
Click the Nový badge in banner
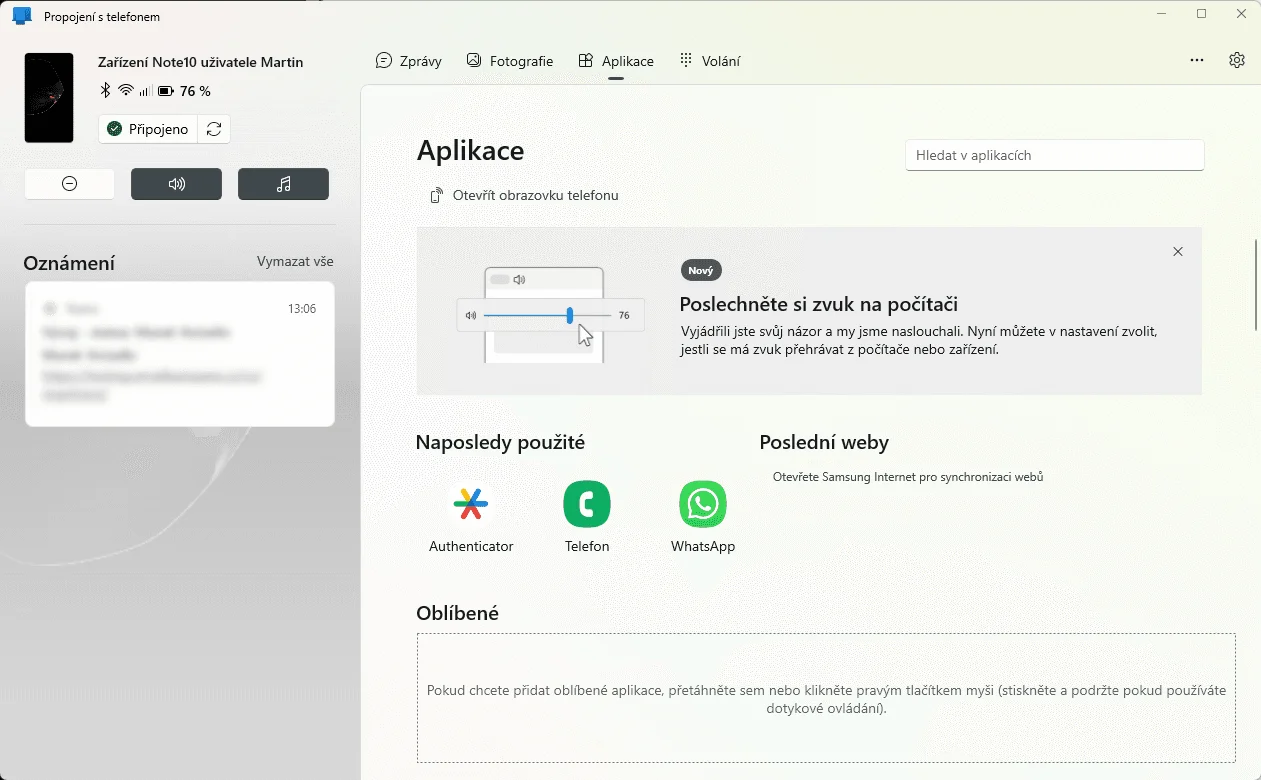(x=701, y=270)
